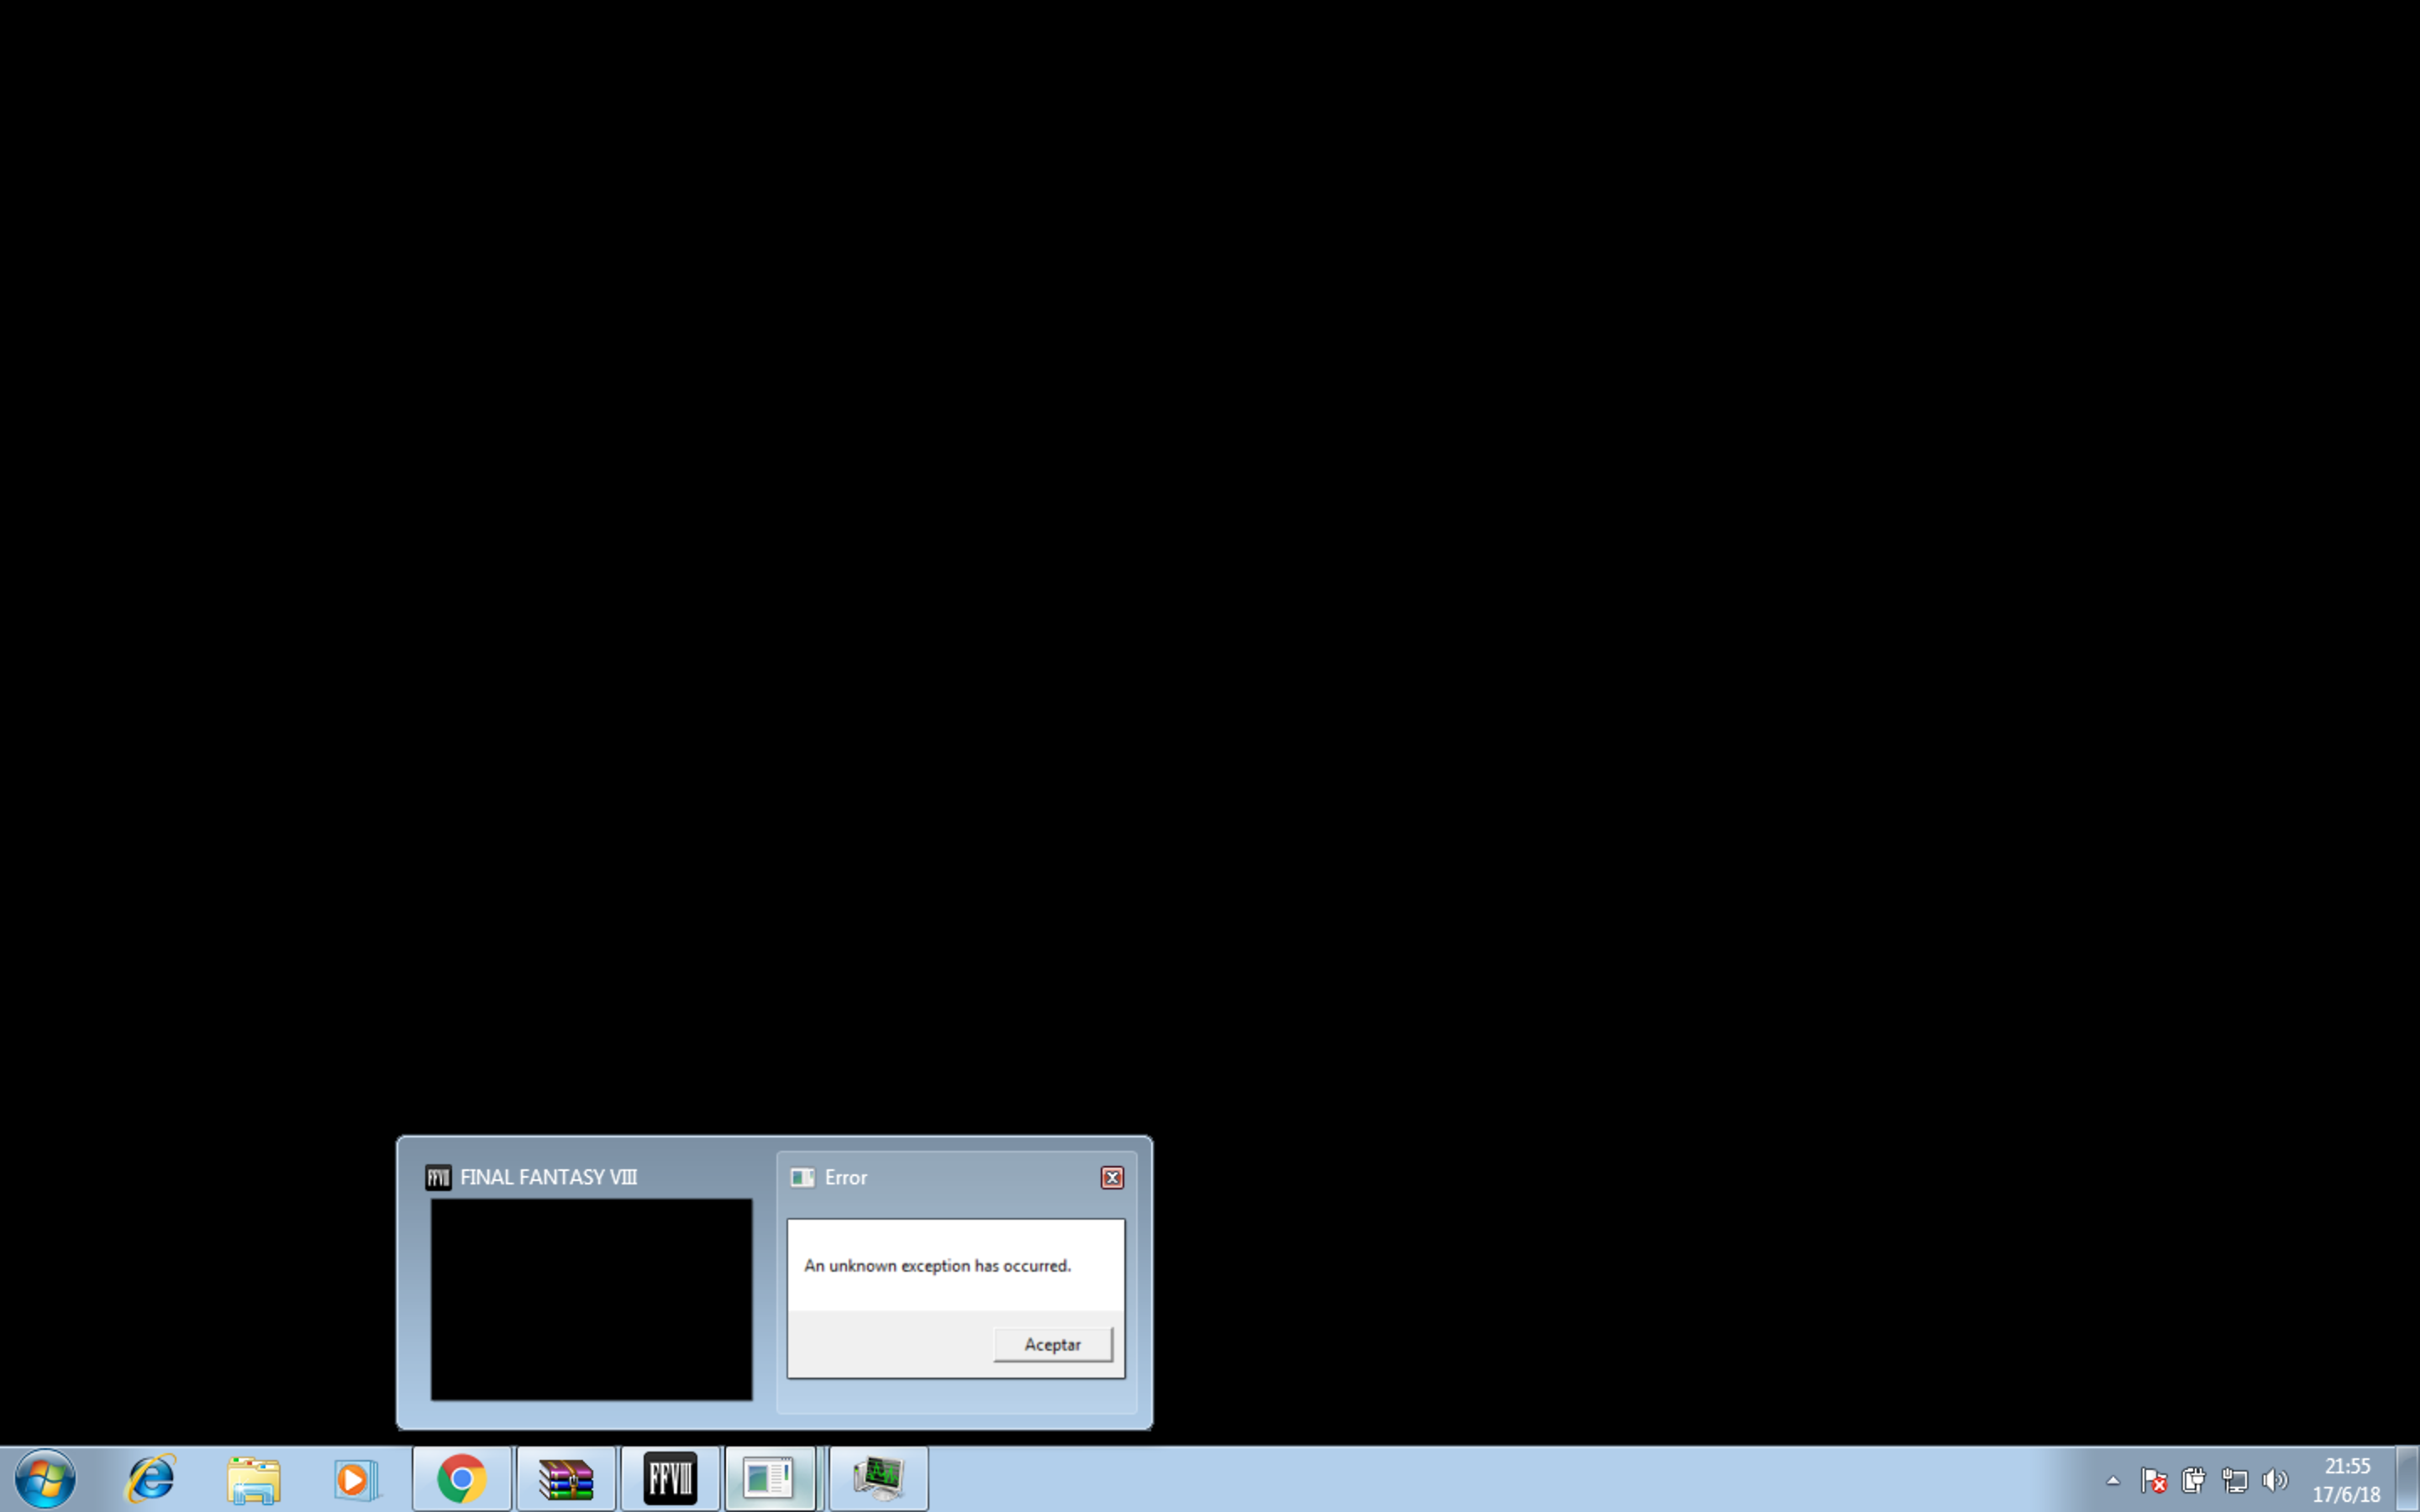Launch Internet Explorer from the taskbar

[x=150, y=1478]
